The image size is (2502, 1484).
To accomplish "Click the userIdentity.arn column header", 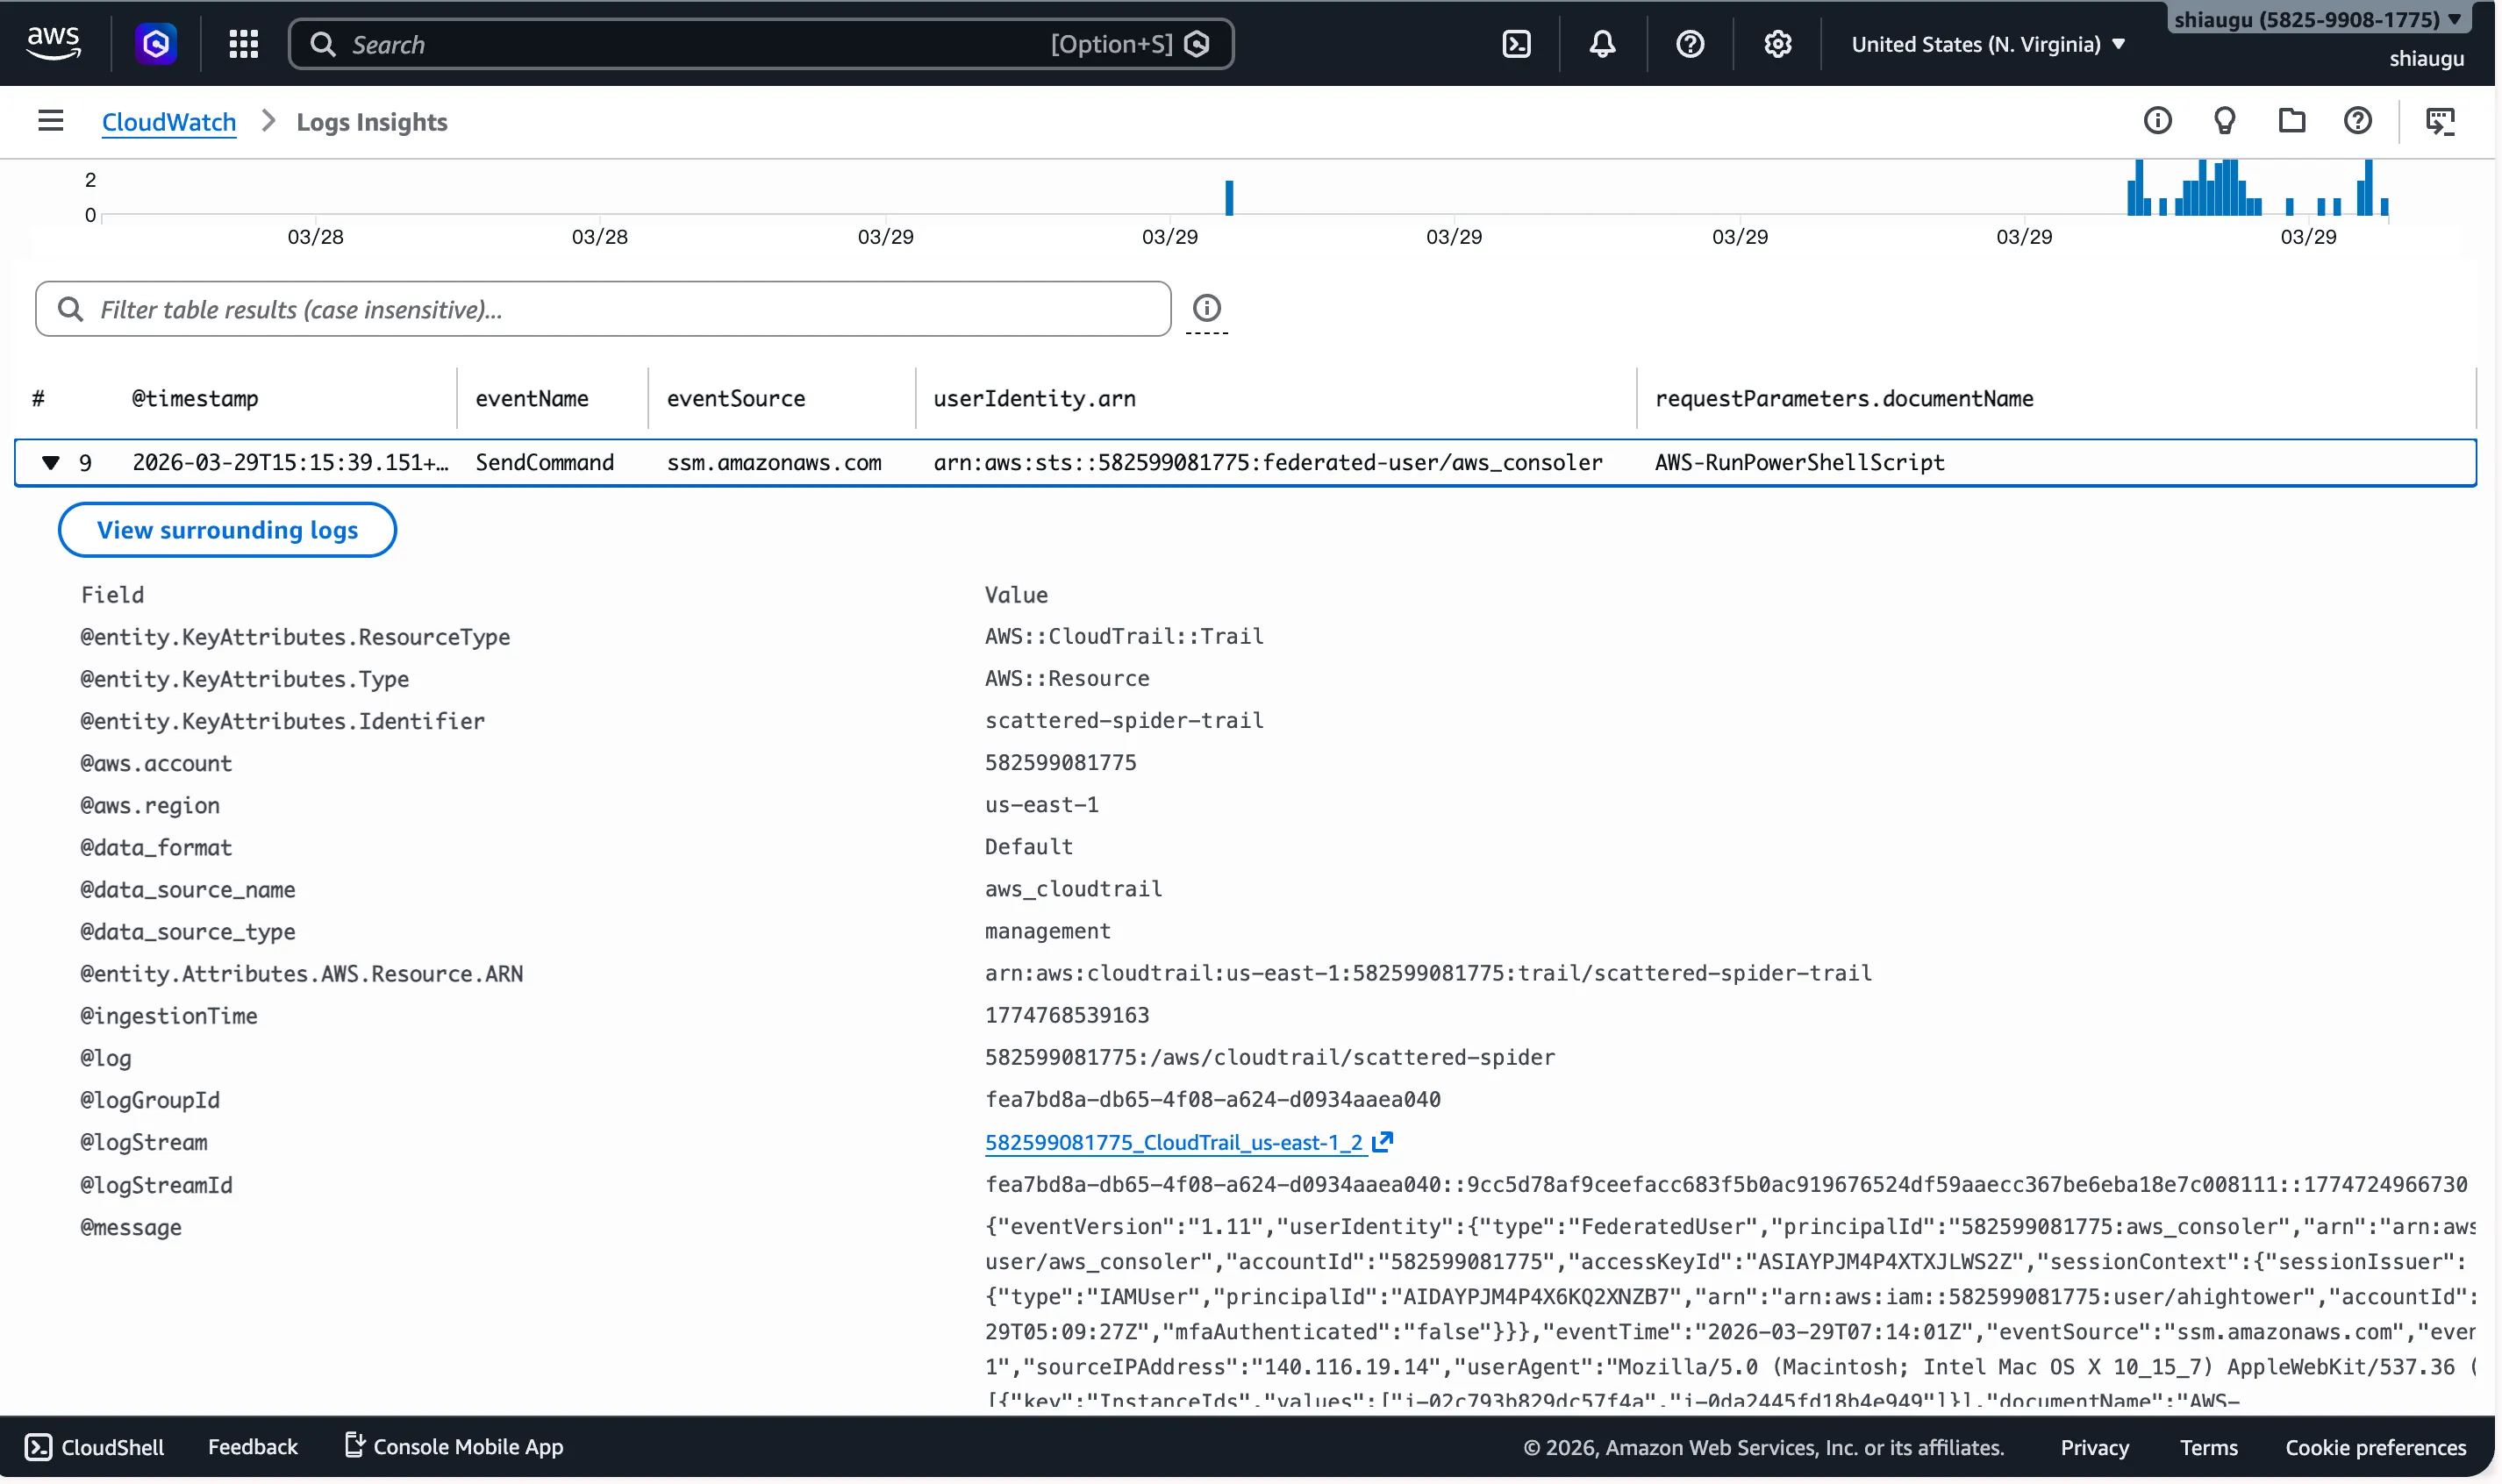I will [x=1034, y=398].
